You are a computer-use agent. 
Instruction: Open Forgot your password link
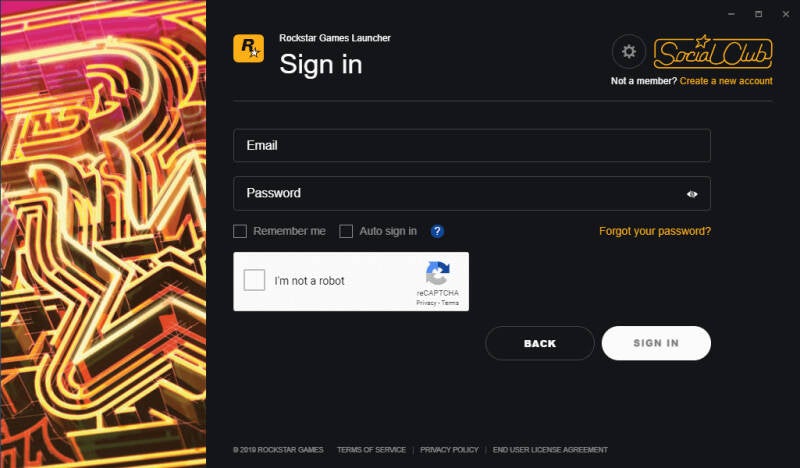click(x=655, y=231)
